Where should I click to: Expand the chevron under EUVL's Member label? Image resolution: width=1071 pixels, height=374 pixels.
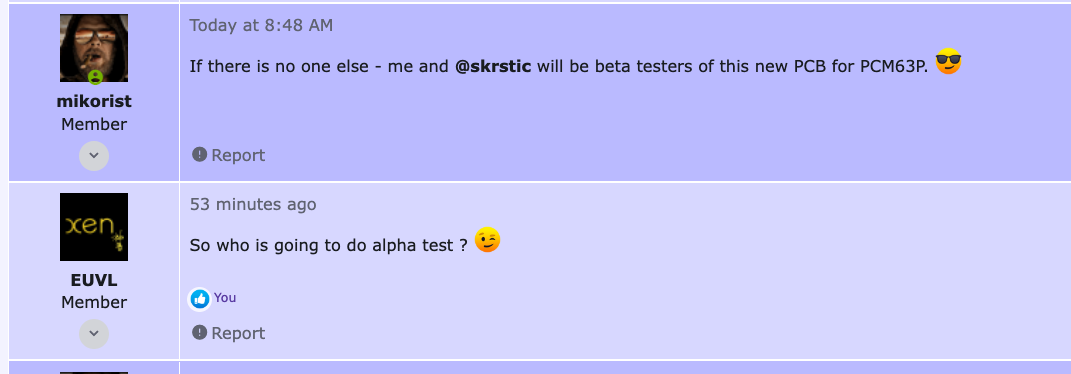click(94, 334)
